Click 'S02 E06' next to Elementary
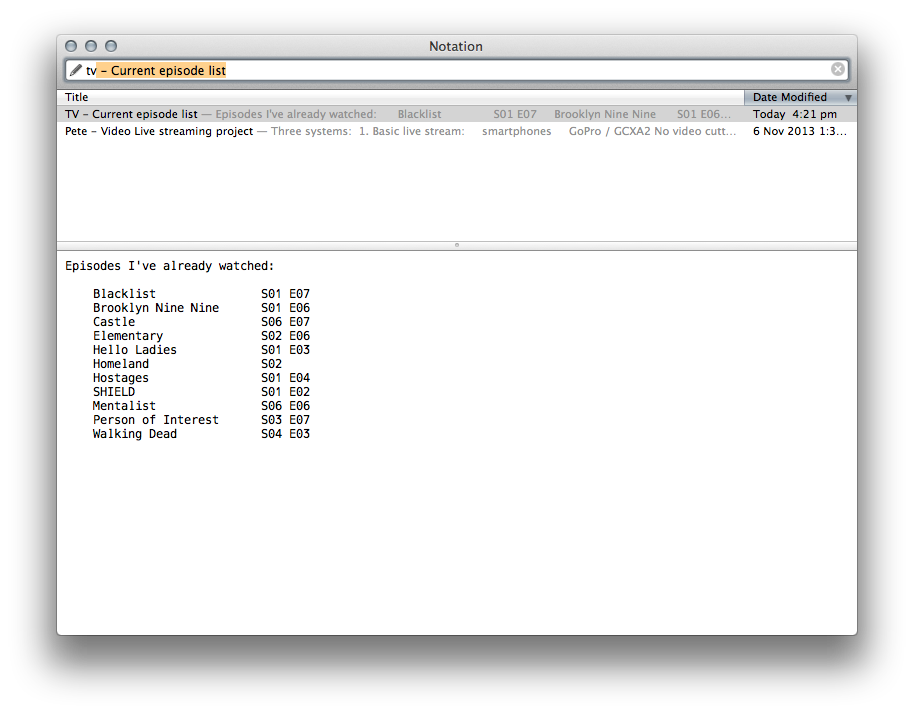The width and height of the screenshot is (914, 714). pos(286,336)
